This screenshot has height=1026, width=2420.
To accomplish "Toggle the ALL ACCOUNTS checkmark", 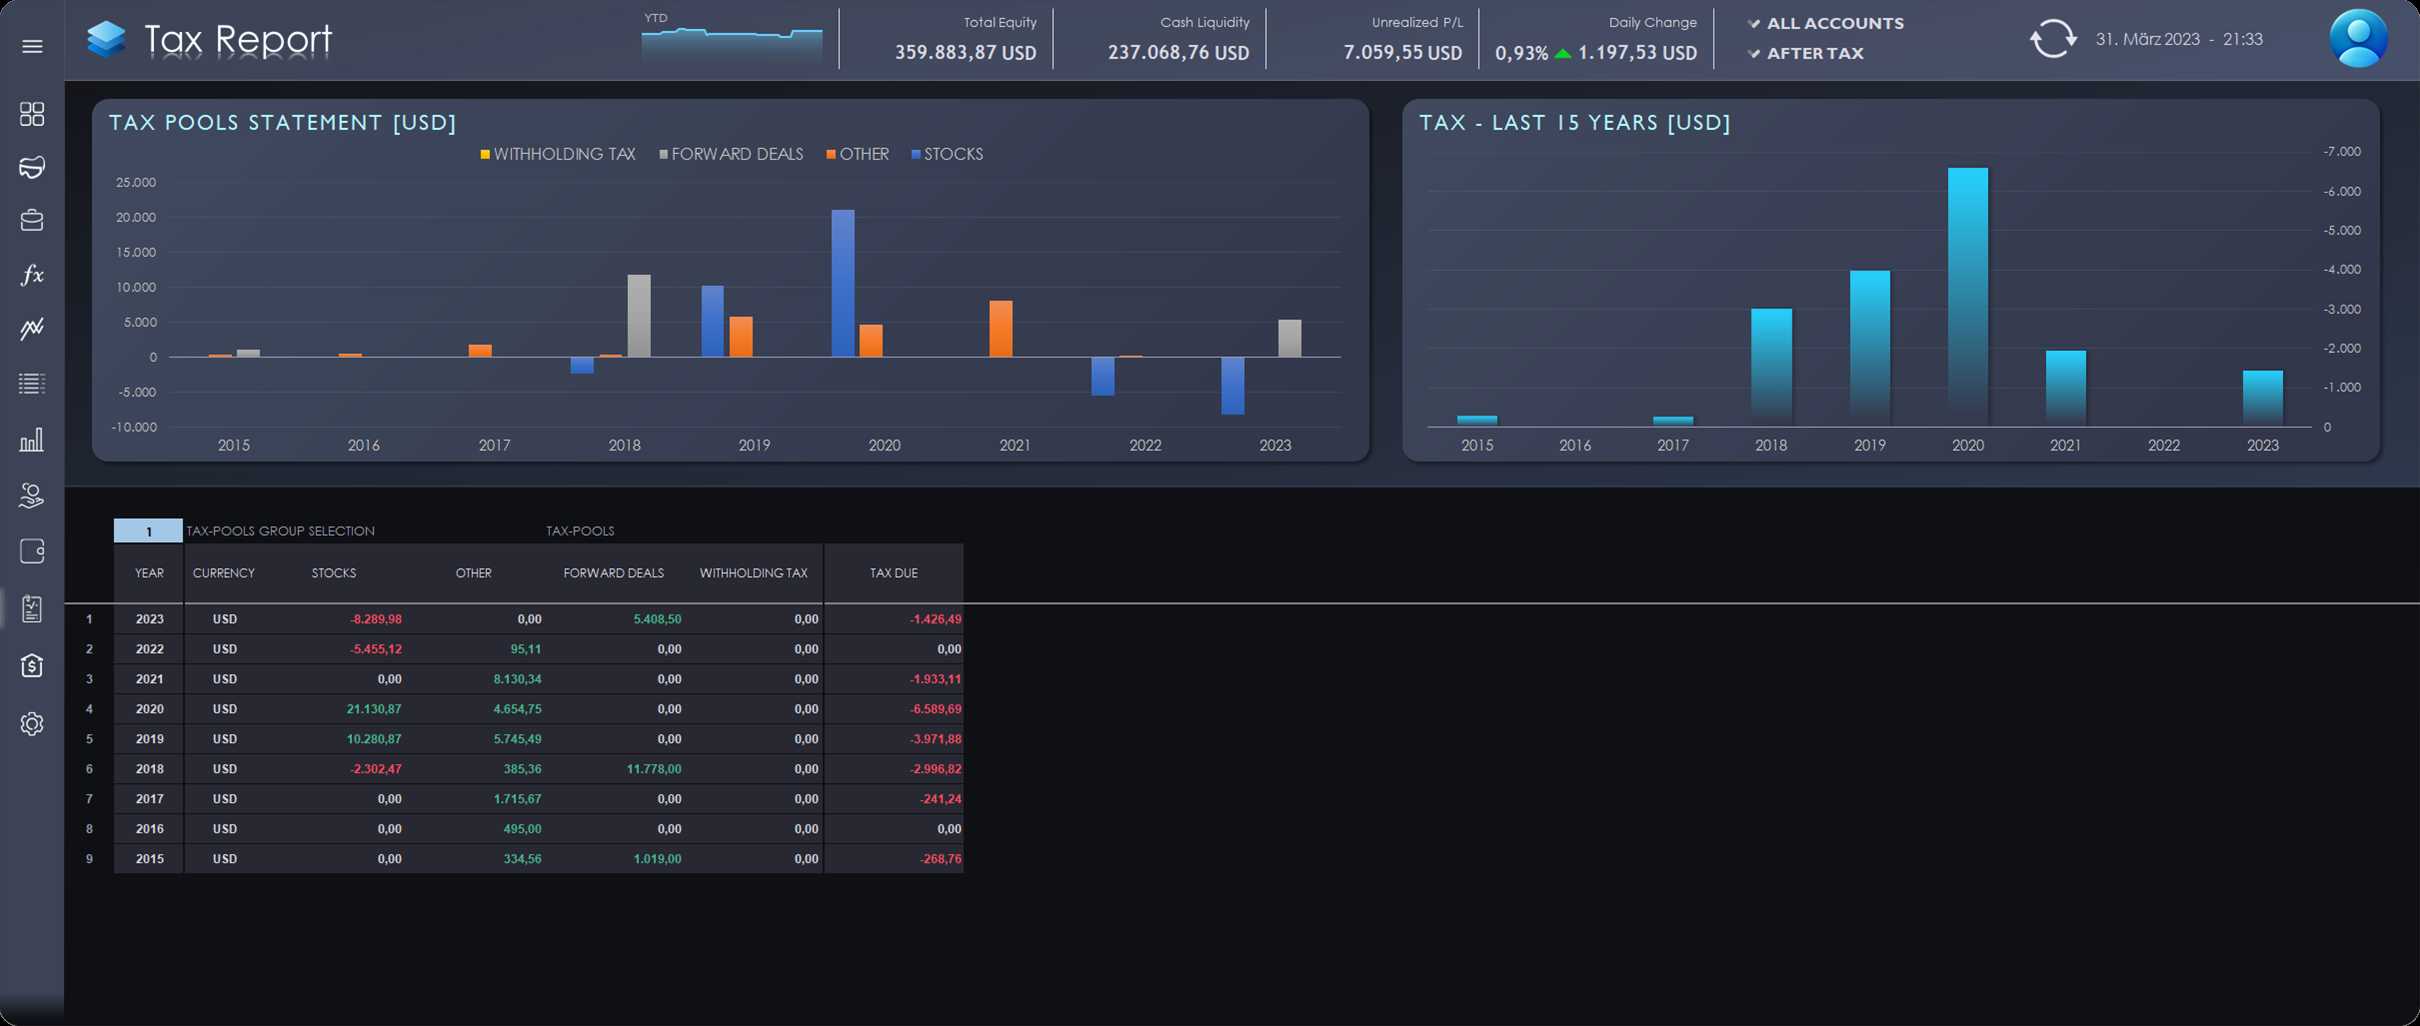I will tap(1754, 23).
